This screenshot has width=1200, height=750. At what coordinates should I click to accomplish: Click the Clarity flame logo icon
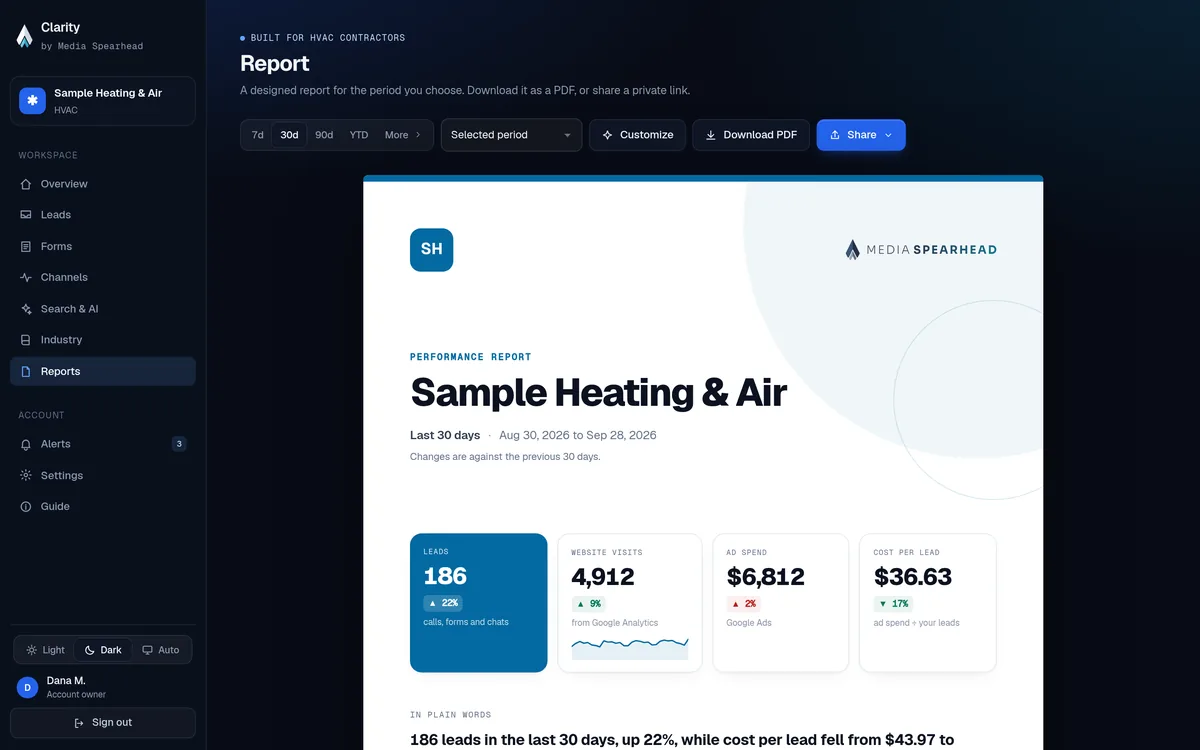coord(25,36)
